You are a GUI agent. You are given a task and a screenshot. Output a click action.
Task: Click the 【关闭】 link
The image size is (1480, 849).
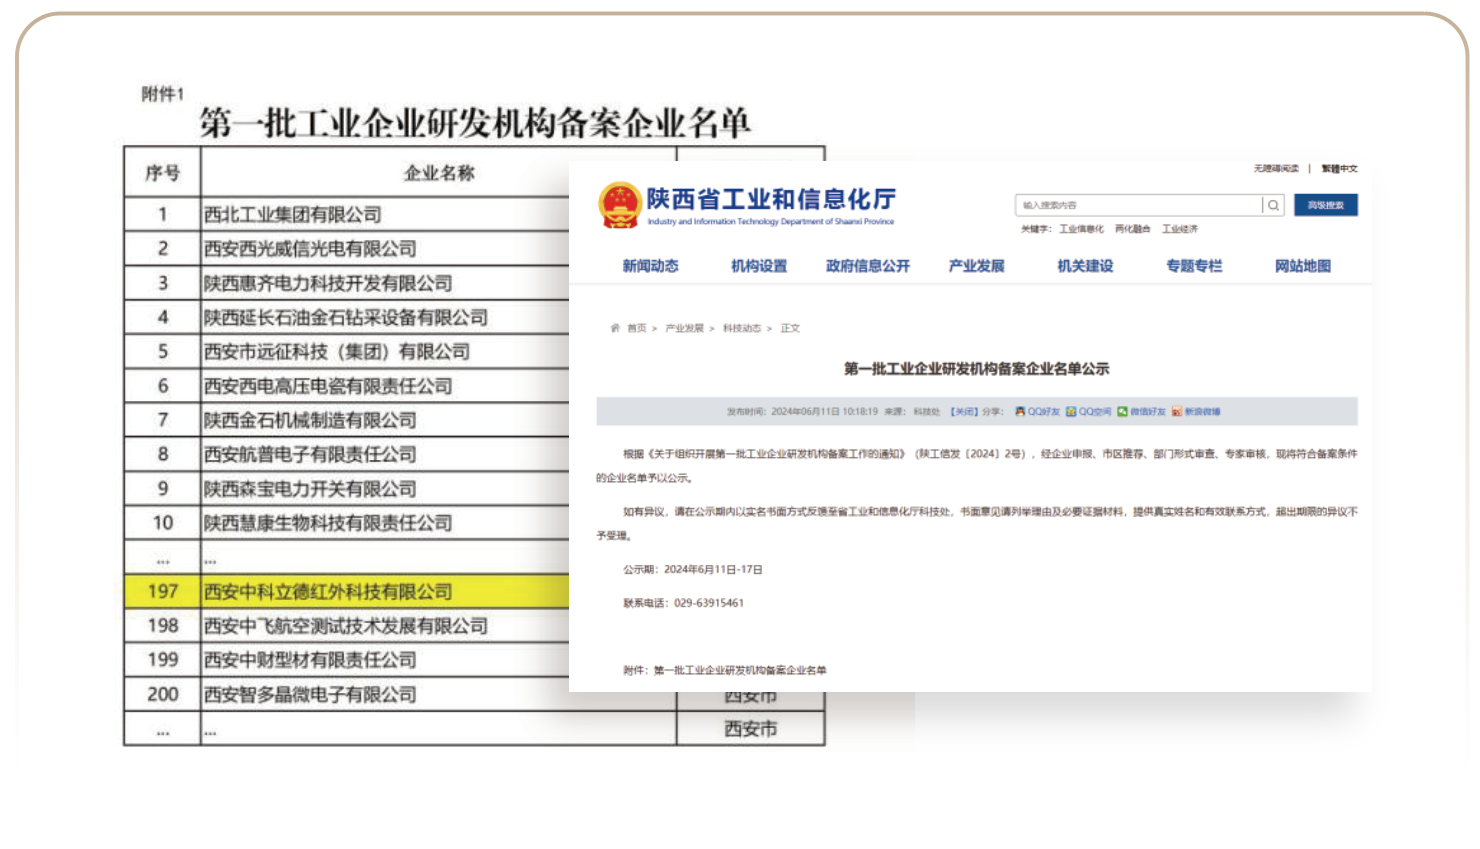[x=963, y=411]
